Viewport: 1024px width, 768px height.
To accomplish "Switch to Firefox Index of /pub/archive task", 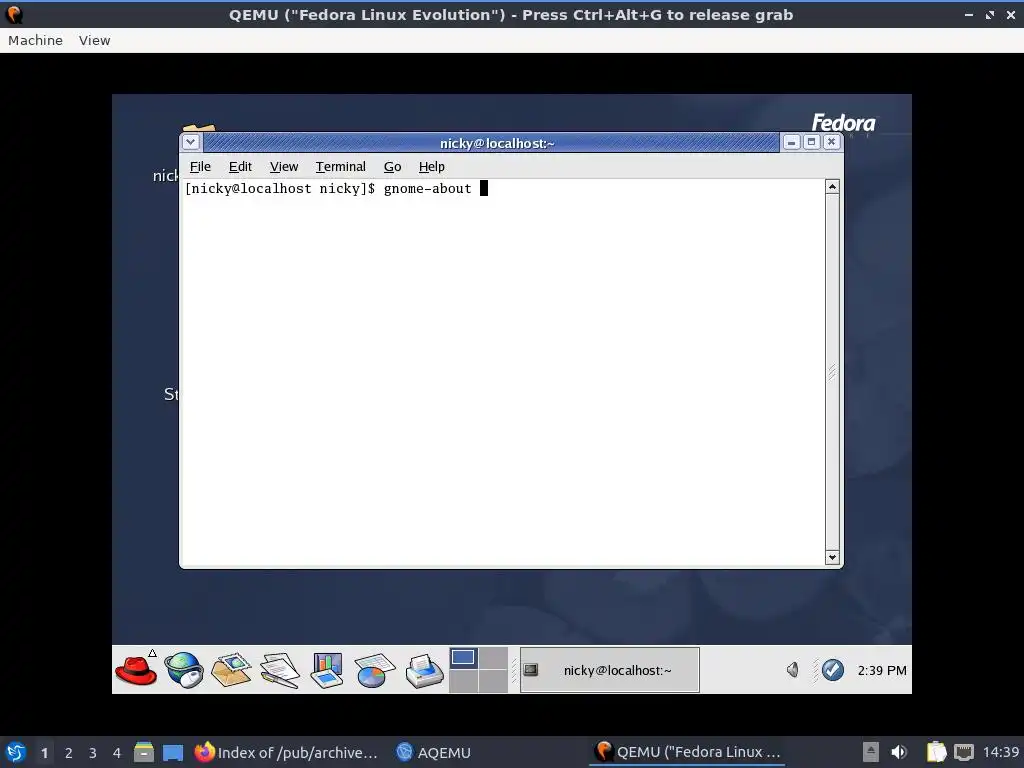I will (x=286, y=752).
